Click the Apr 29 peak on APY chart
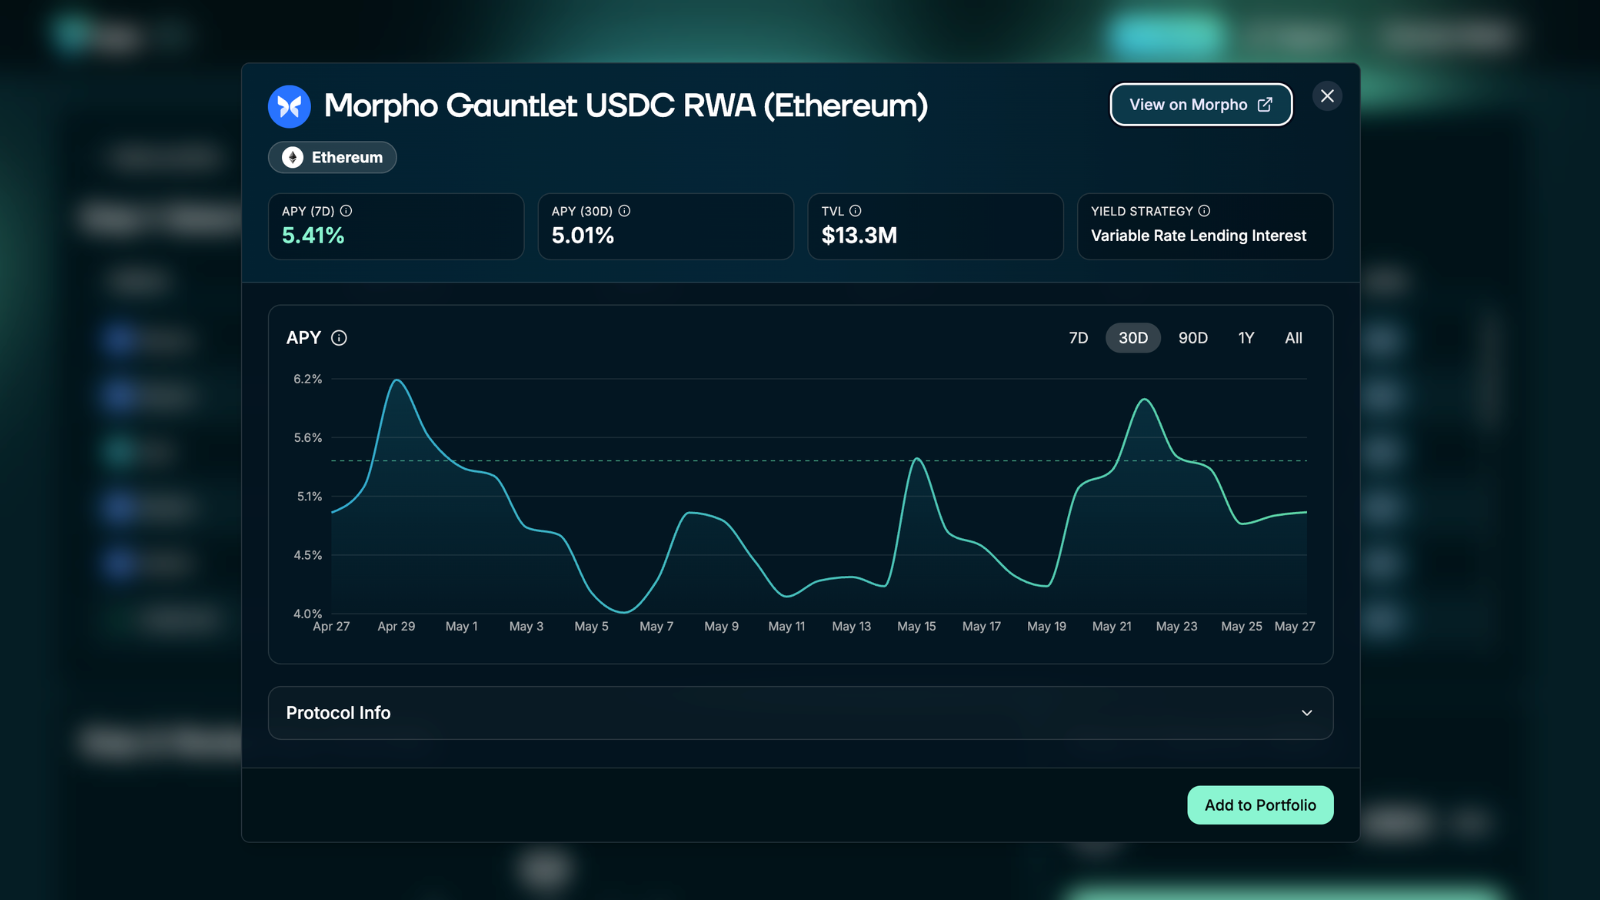 point(397,380)
